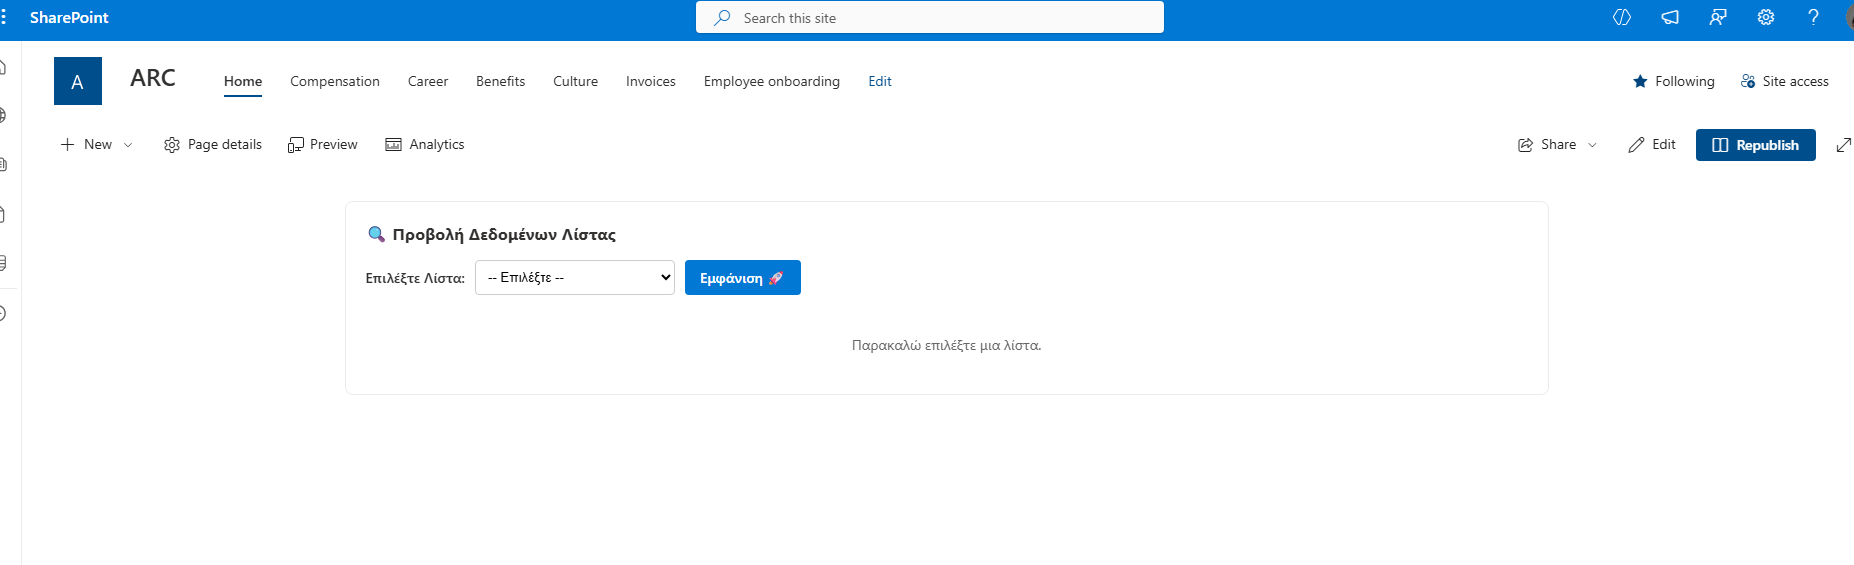Screen dimensions: 1854x565
Task: Open the Employee onboarding nav item
Action: [x=771, y=81]
